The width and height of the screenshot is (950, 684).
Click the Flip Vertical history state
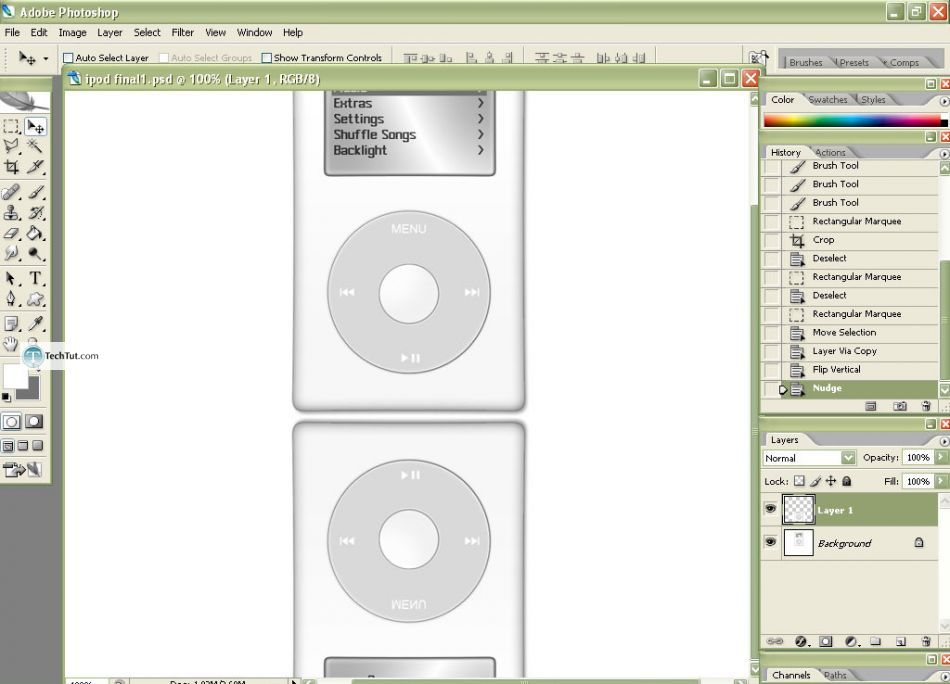837,370
